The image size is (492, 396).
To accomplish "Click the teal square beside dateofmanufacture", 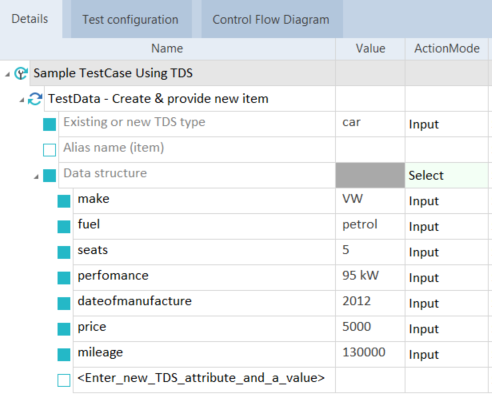I will [x=64, y=304].
